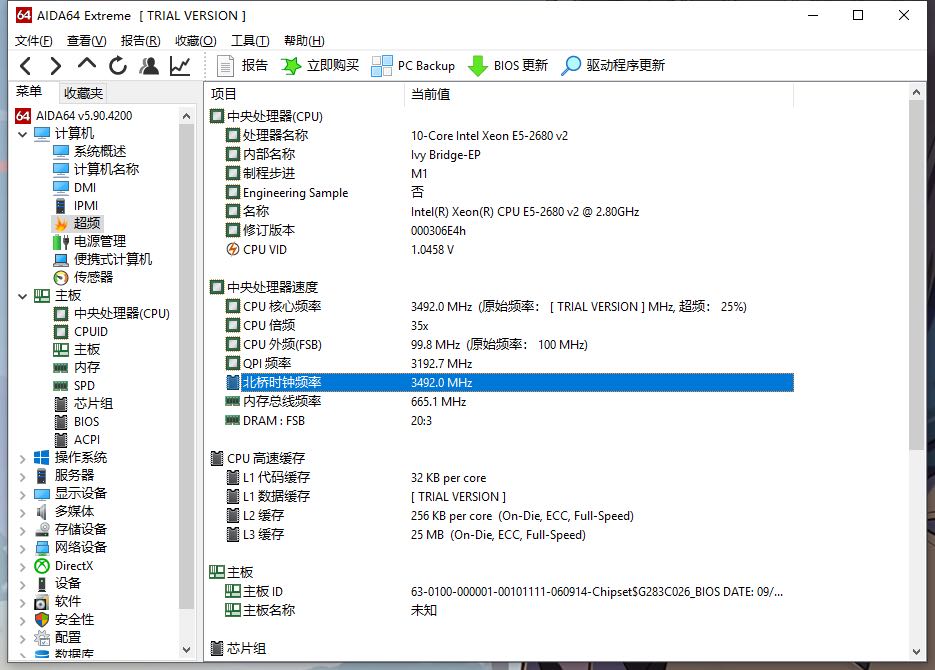Open the 文件(F) menu

click(33, 41)
